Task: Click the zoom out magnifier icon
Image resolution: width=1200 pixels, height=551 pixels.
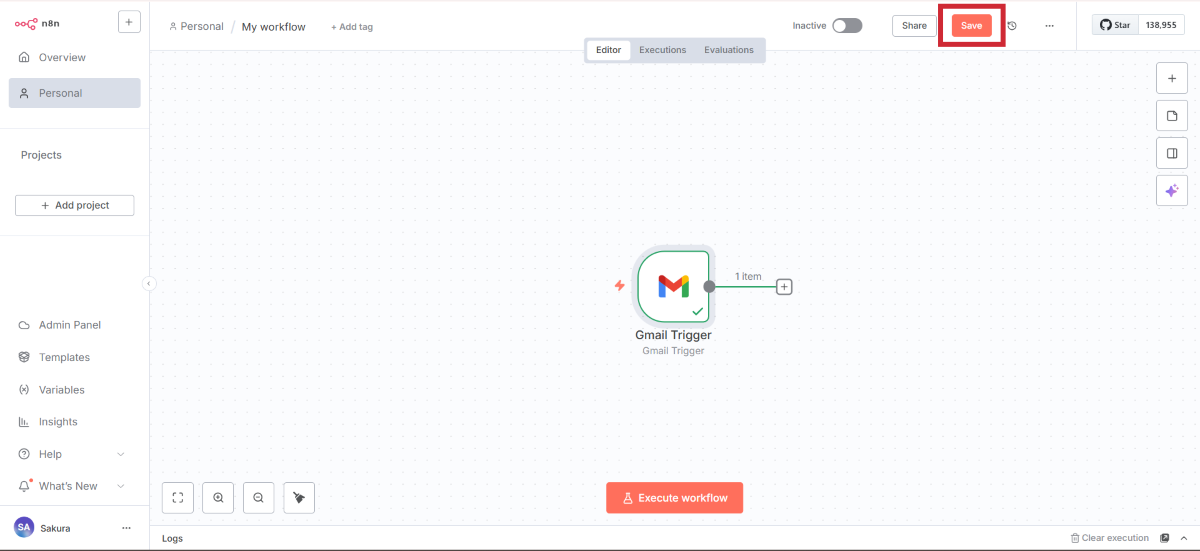Action: pos(258,497)
